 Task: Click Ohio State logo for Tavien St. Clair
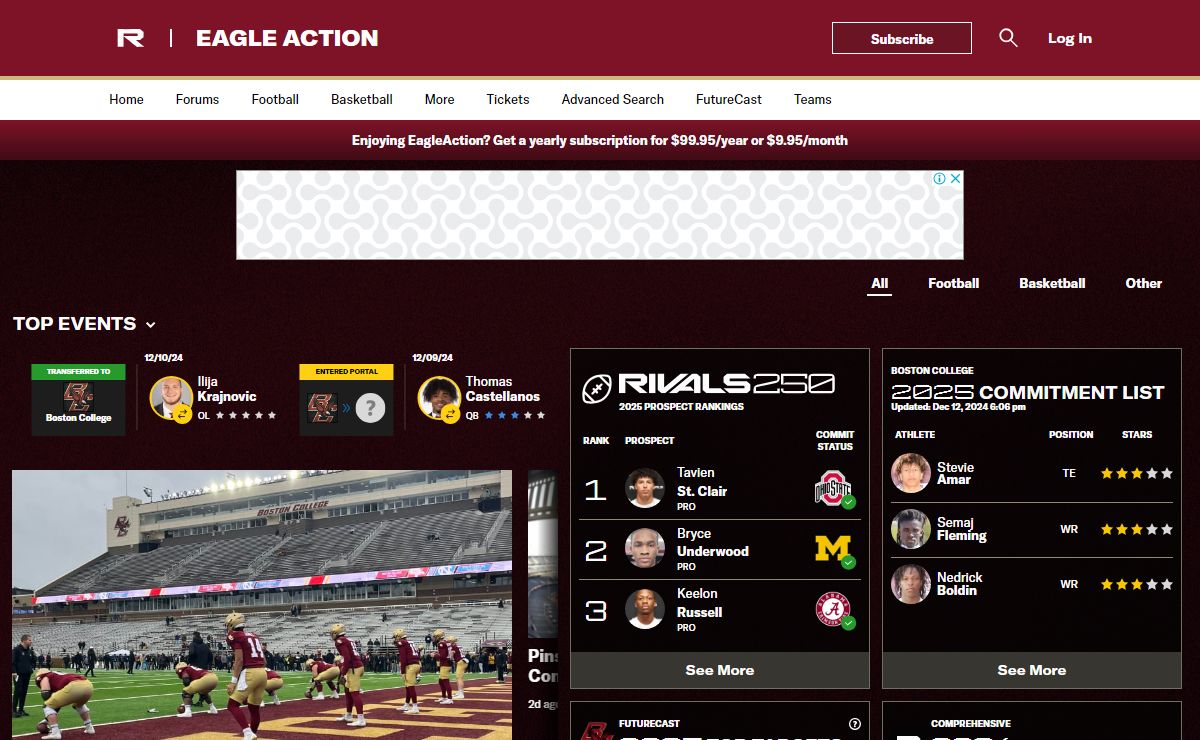[x=833, y=489]
